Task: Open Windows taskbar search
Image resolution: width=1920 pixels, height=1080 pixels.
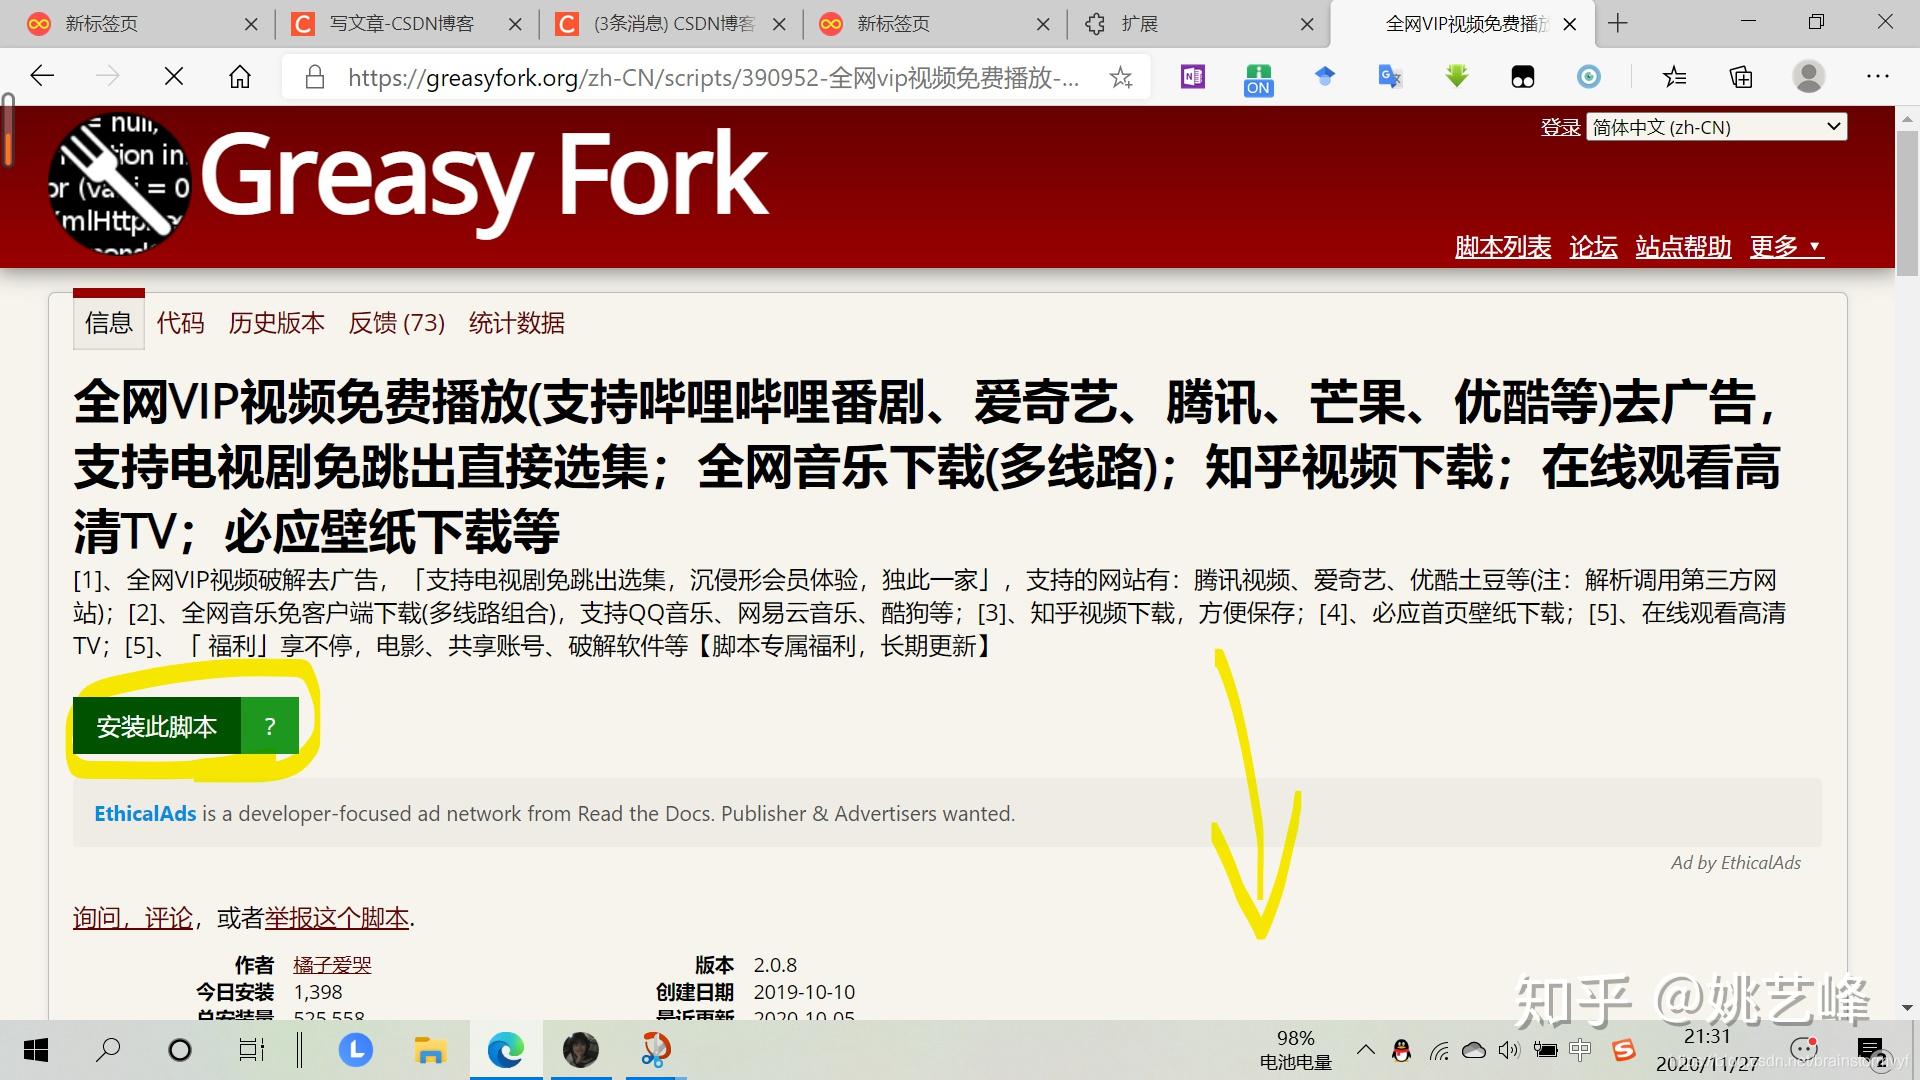Action: pyautogui.click(x=108, y=1050)
